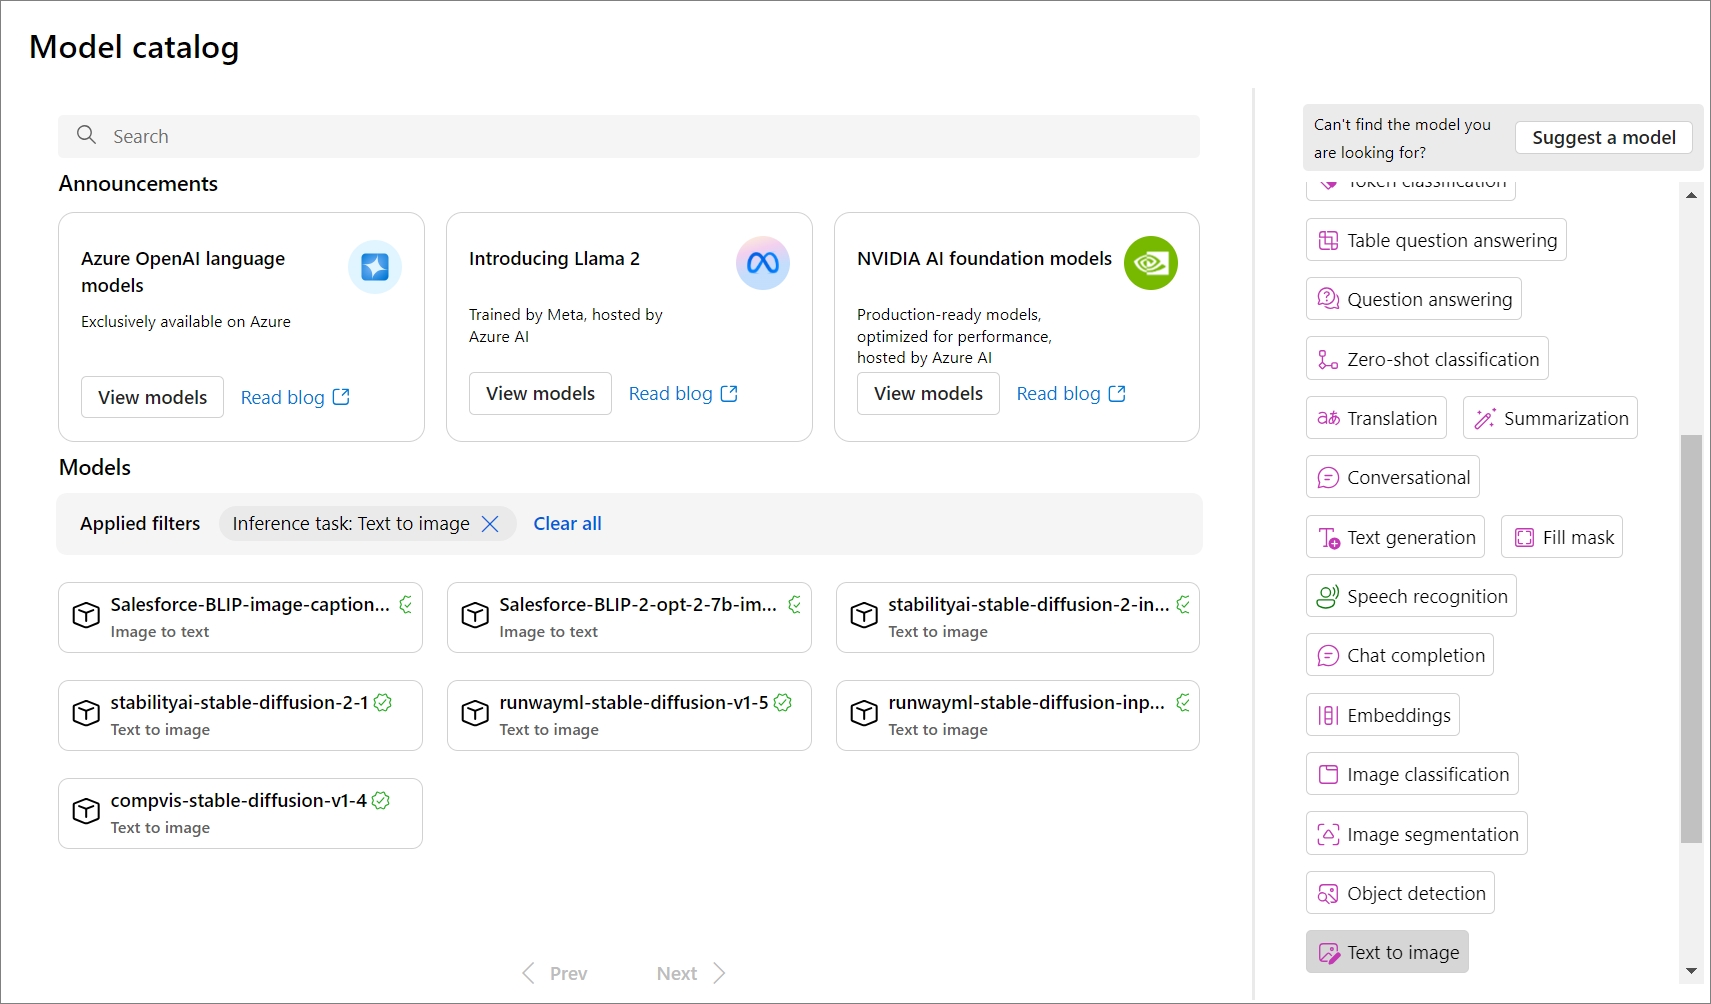This screenshot has width=1711, height=1004.
Task: Click verified badge on runwayml-stable-diffusion-inp card
Action: coord(1184,702)
